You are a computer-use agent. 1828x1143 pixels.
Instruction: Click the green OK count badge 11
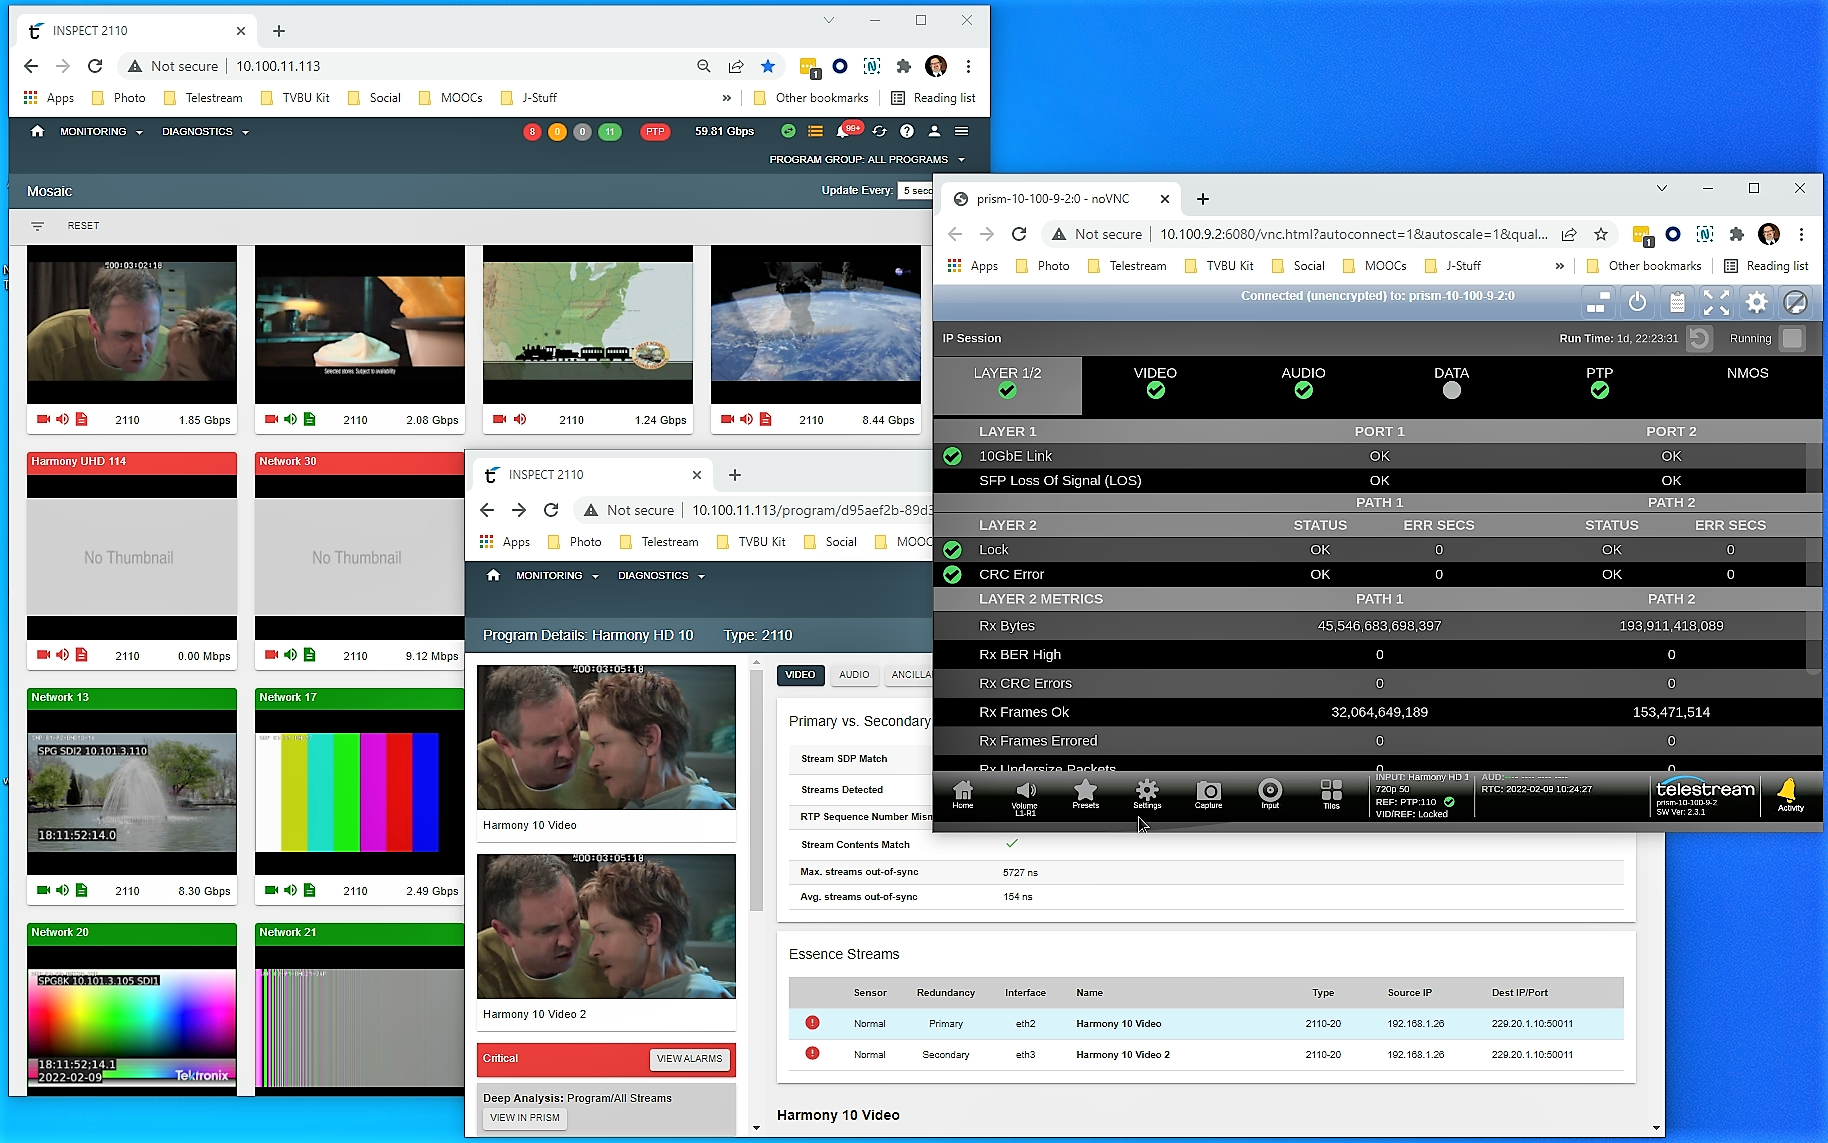tap(609, 132)
